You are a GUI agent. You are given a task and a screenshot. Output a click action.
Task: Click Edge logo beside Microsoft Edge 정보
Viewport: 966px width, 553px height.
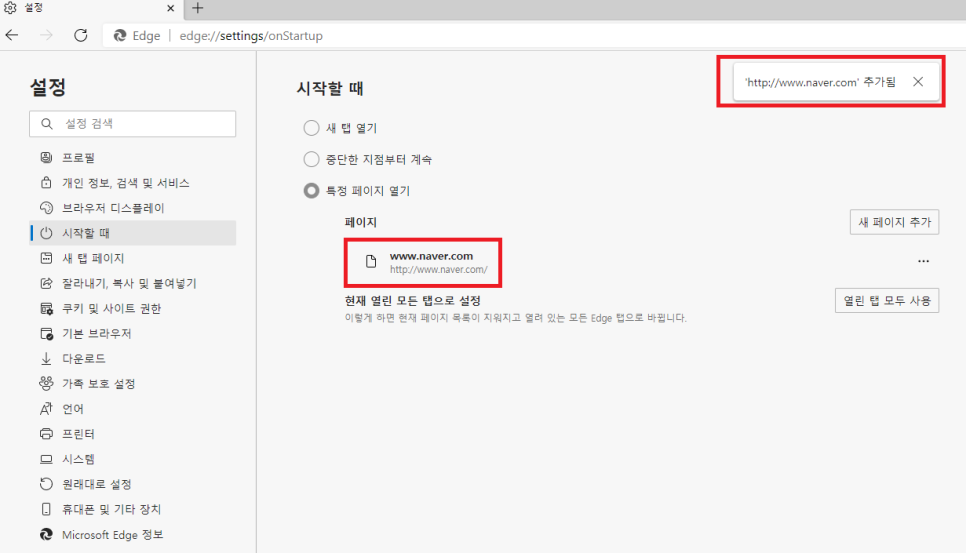(46, 535)
